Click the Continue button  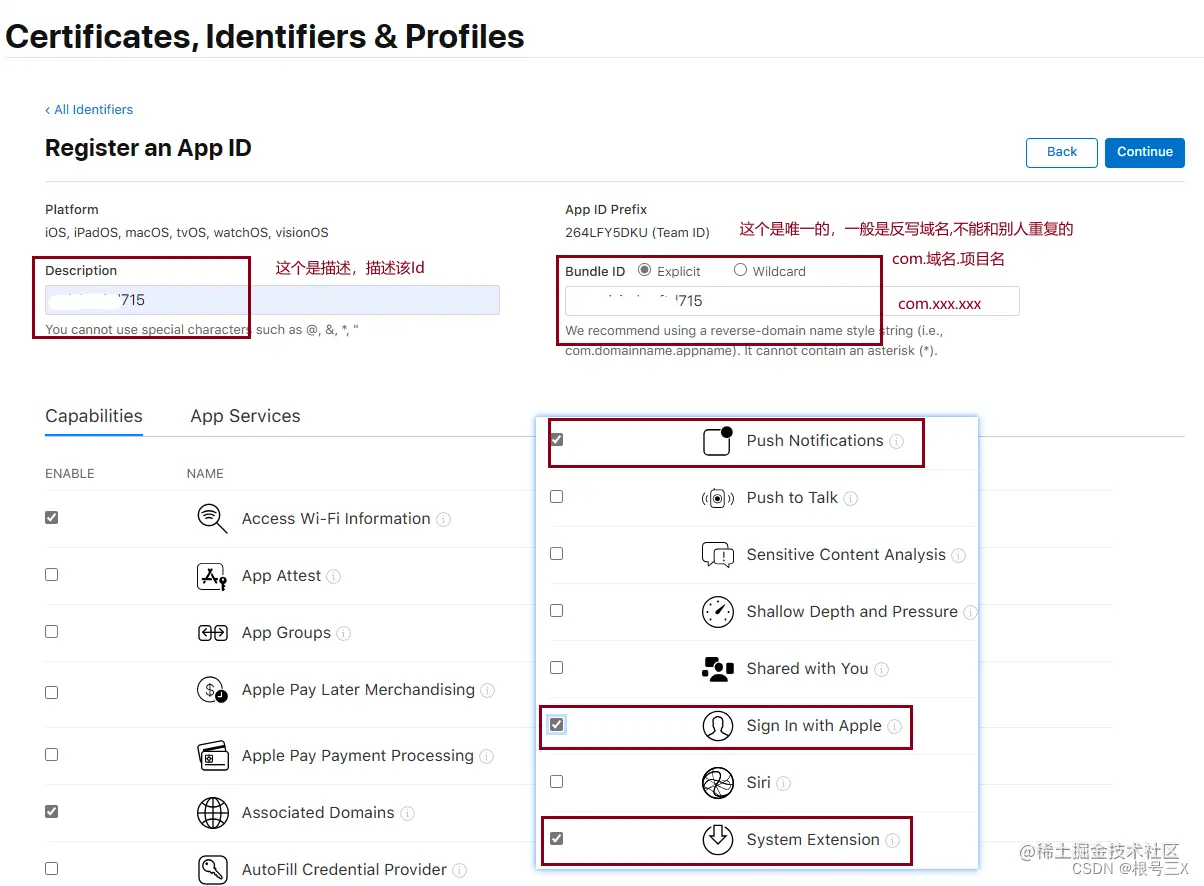pos(1144,152)
